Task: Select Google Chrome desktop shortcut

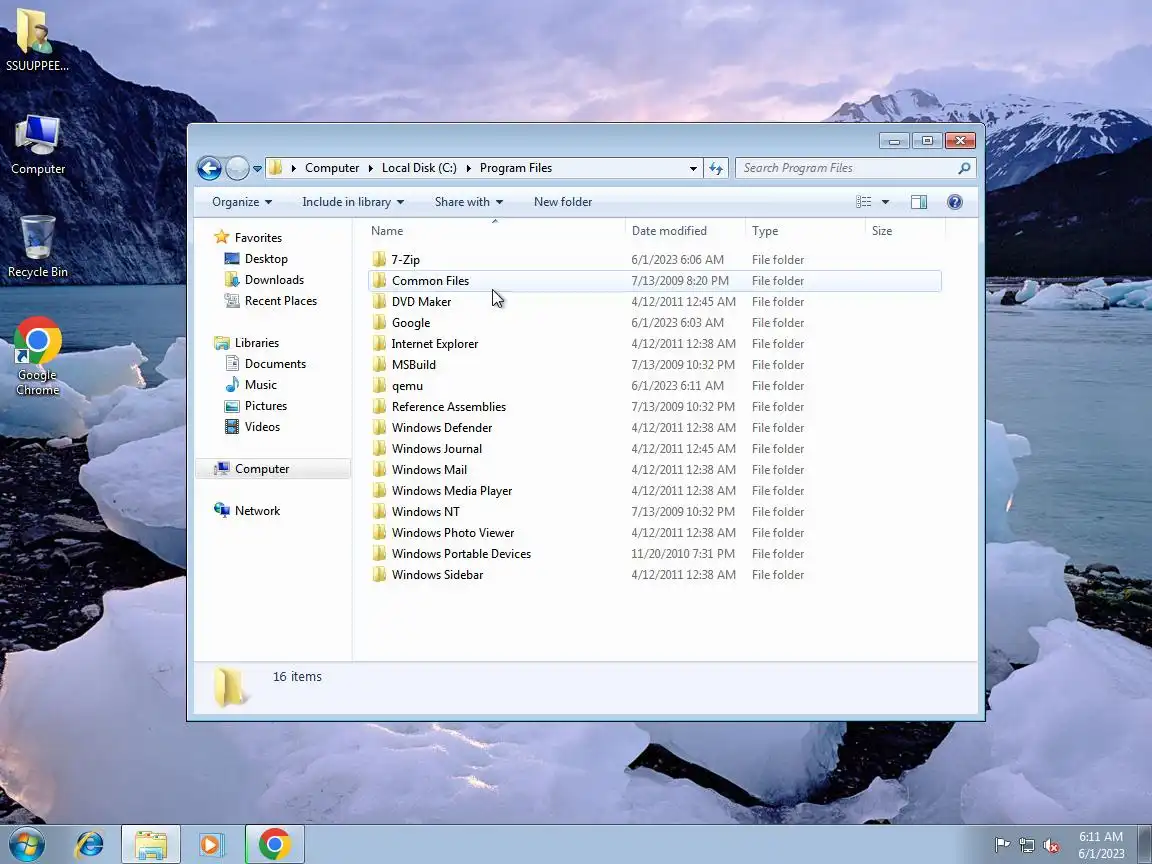Action: coord(37,357)
